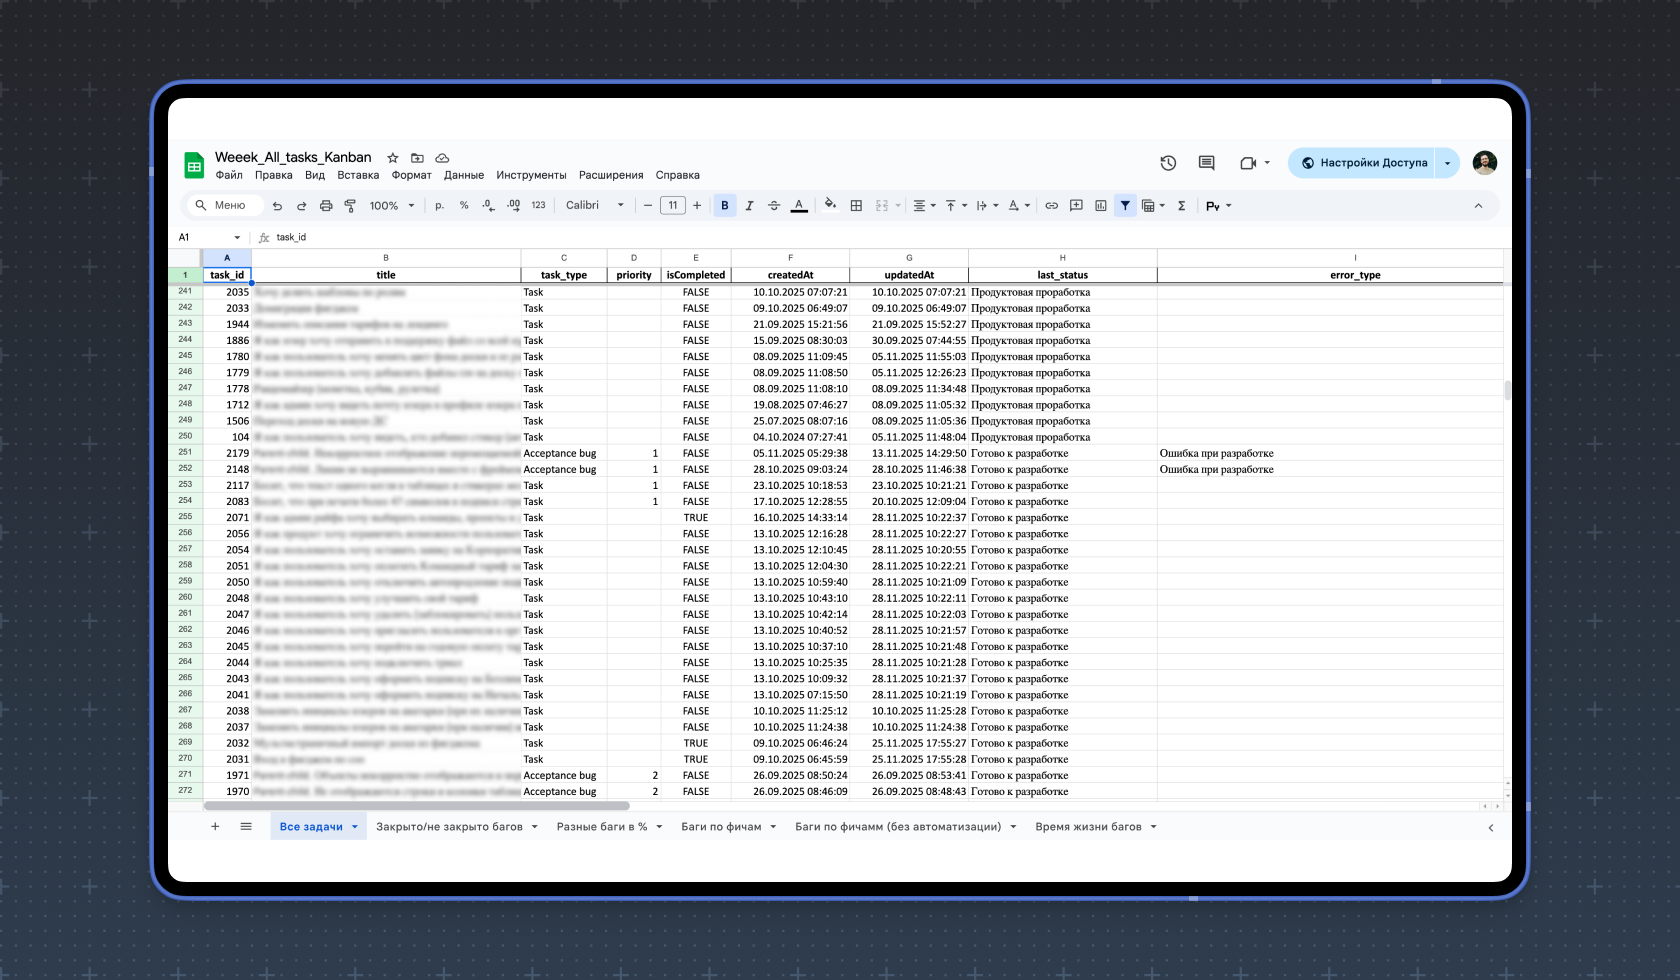Open the Данные menu
The image size is (1680, 980).
click(x=464, y=175)
